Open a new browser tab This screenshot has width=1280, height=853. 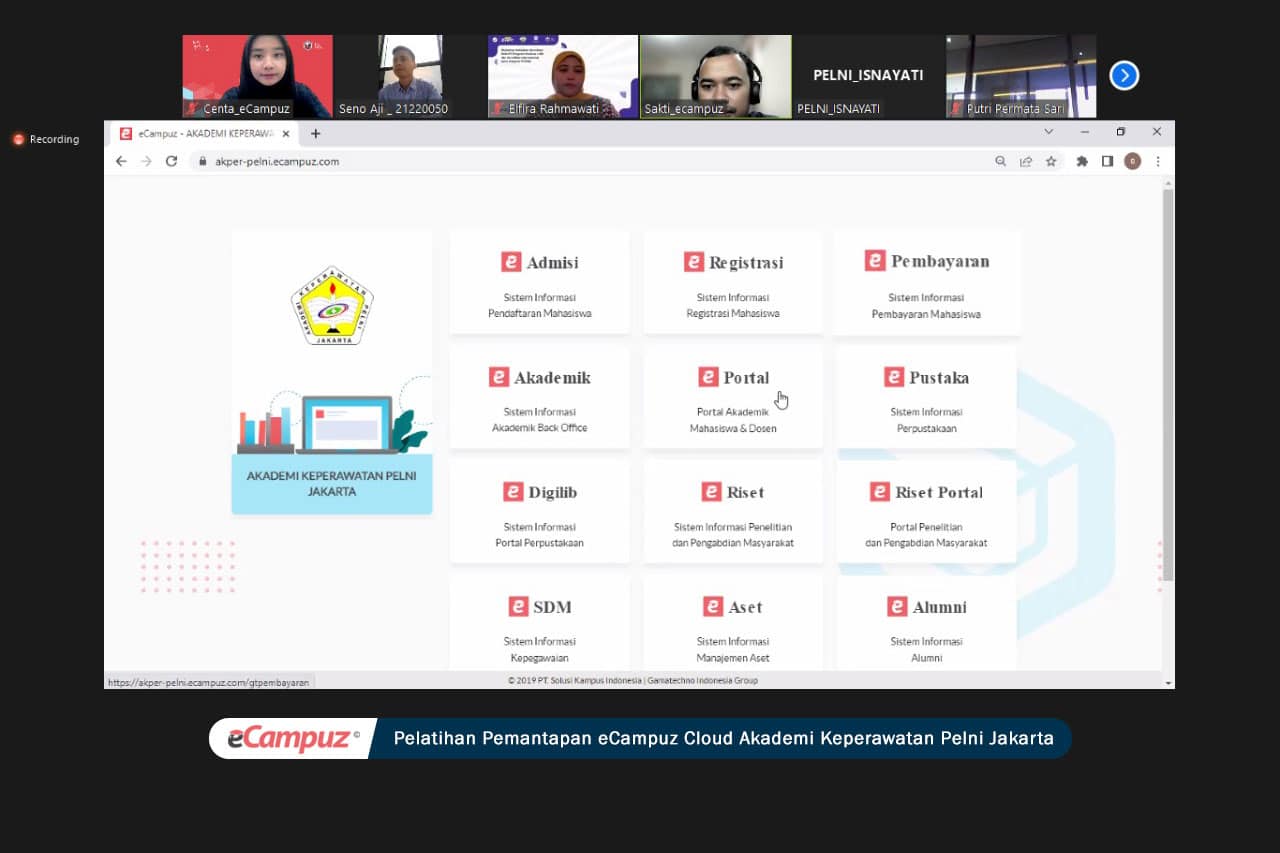315,133
